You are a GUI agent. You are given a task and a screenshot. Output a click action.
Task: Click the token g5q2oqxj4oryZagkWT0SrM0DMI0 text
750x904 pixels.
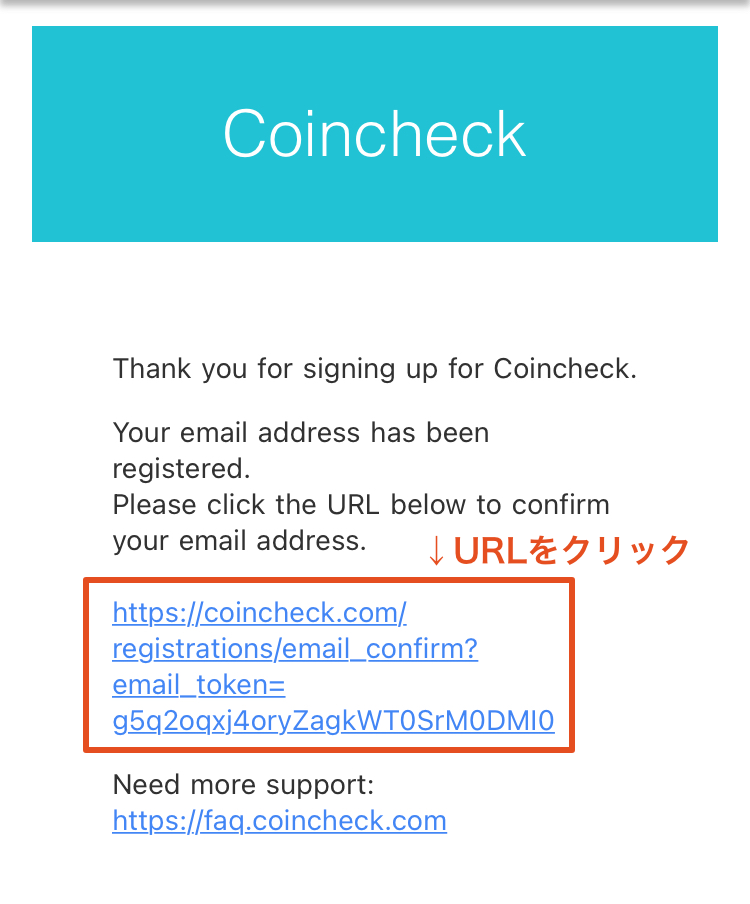point(333,721)
